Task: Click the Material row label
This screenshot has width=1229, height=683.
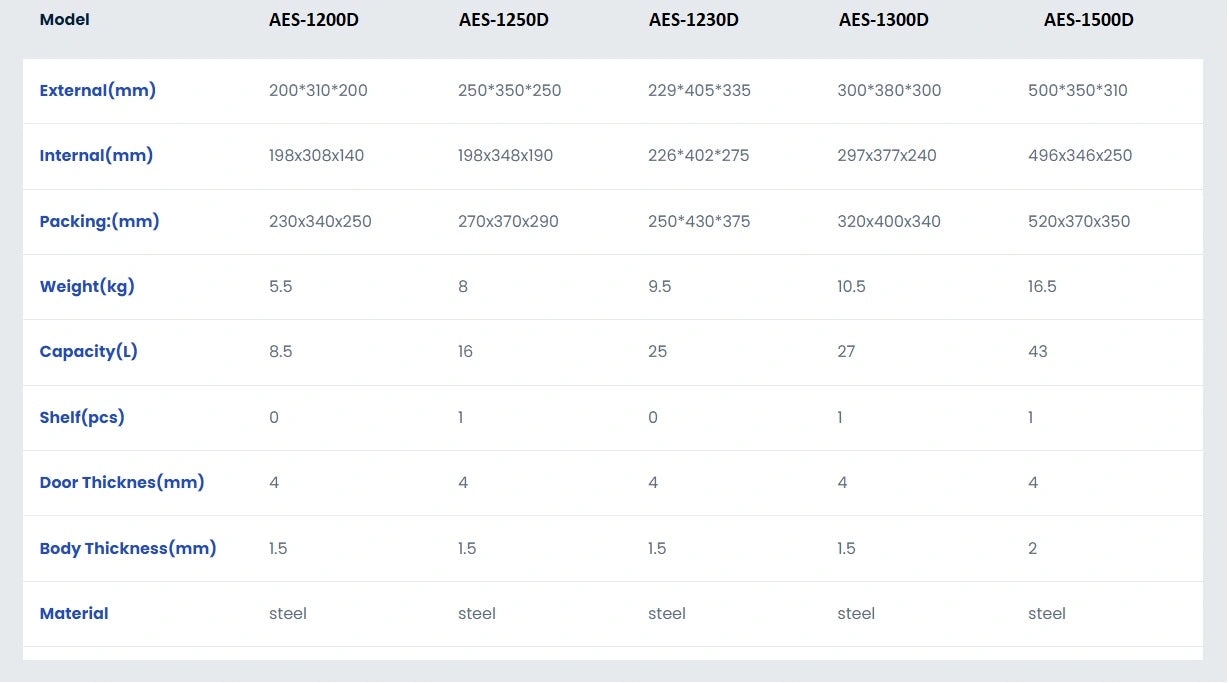Action: click(74, 614)
